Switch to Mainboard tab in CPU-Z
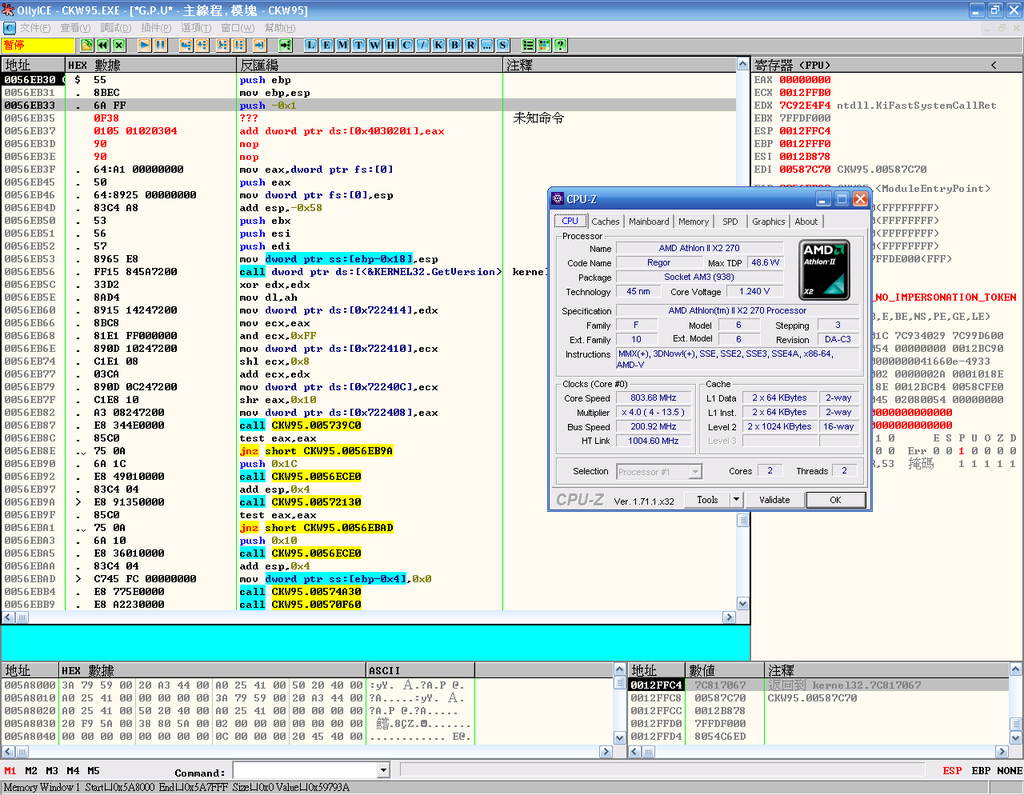Screen dimensions: 1024x795 pyautogui.click(x=648, y=221)
